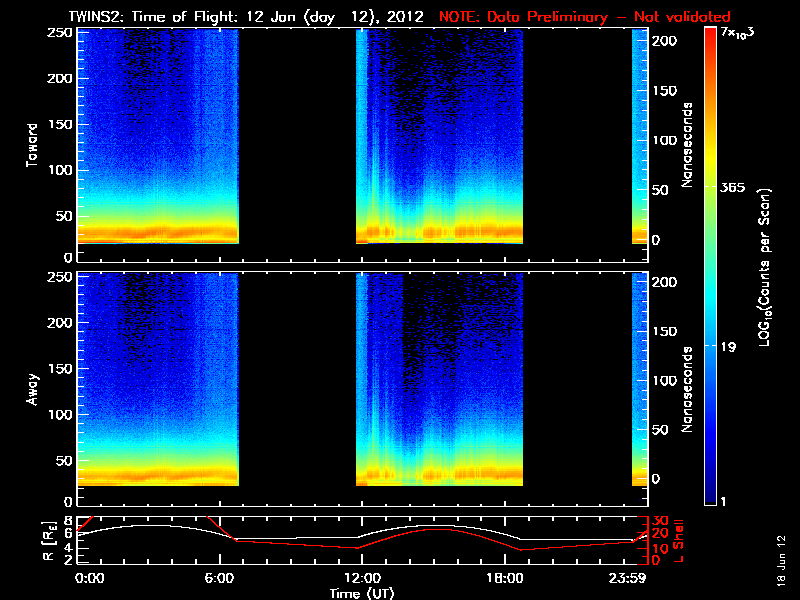Select the "Away" y-axis label
This screenshot has width=800, height=600.
point(33,389)
